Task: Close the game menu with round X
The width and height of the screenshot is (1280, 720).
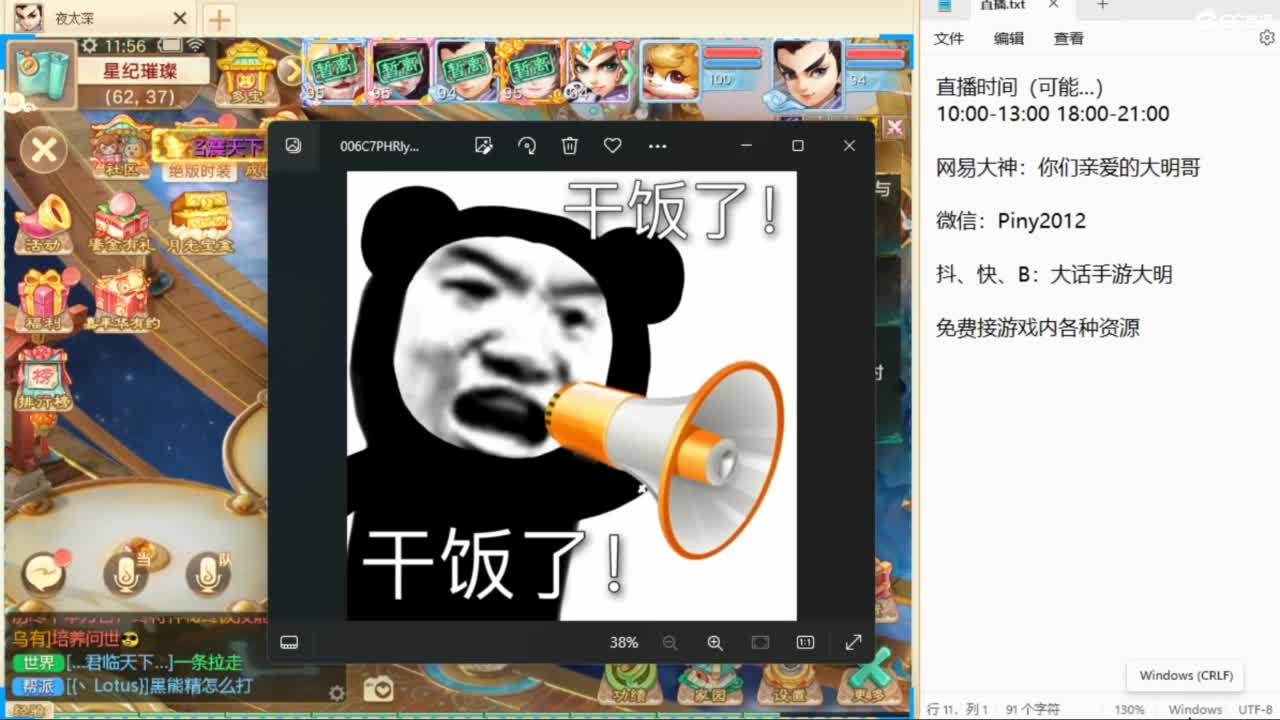Action: pos(44,151)
